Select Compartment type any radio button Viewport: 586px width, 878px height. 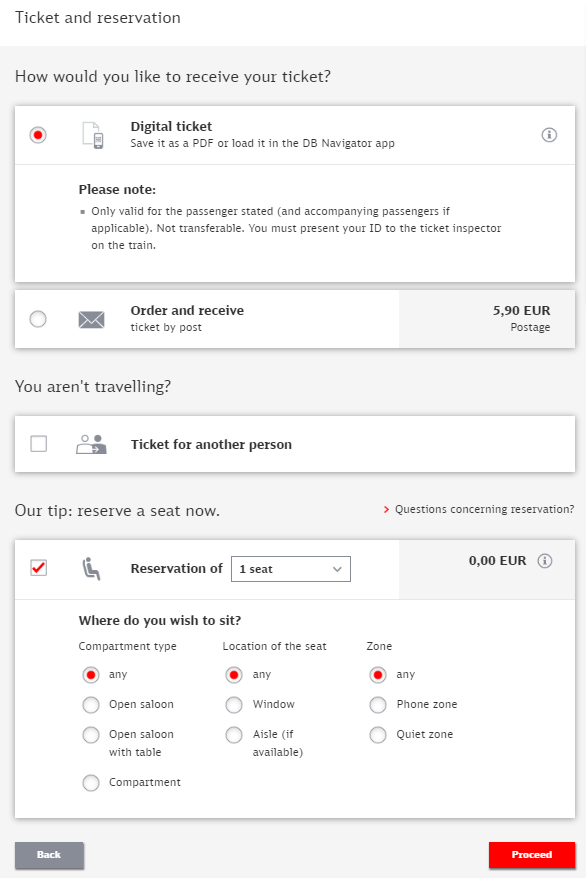(91, 675)
